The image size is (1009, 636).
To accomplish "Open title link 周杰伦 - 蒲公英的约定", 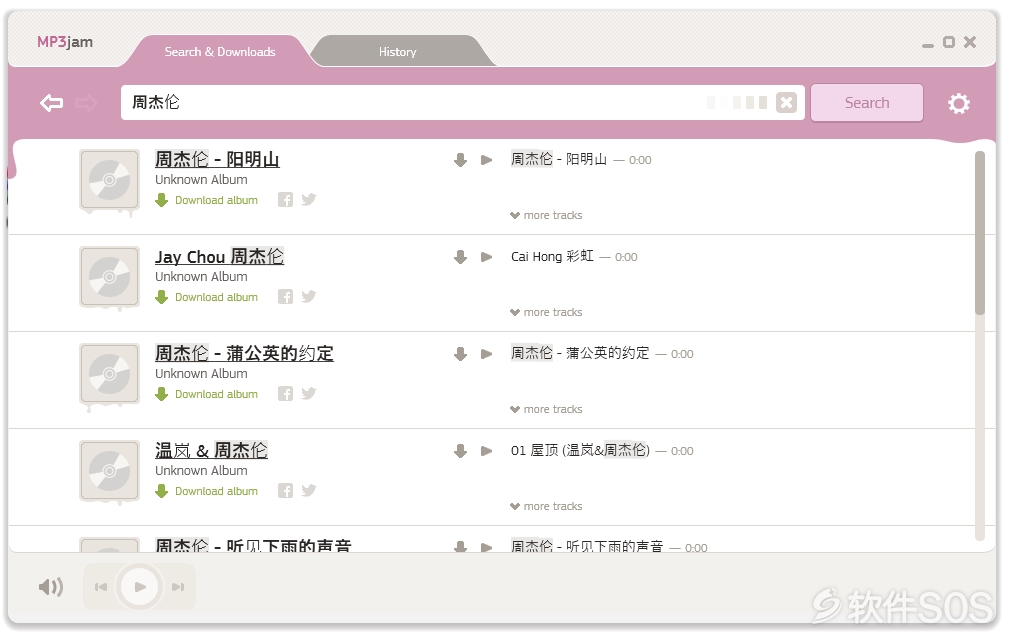I will tap(244, 353).
